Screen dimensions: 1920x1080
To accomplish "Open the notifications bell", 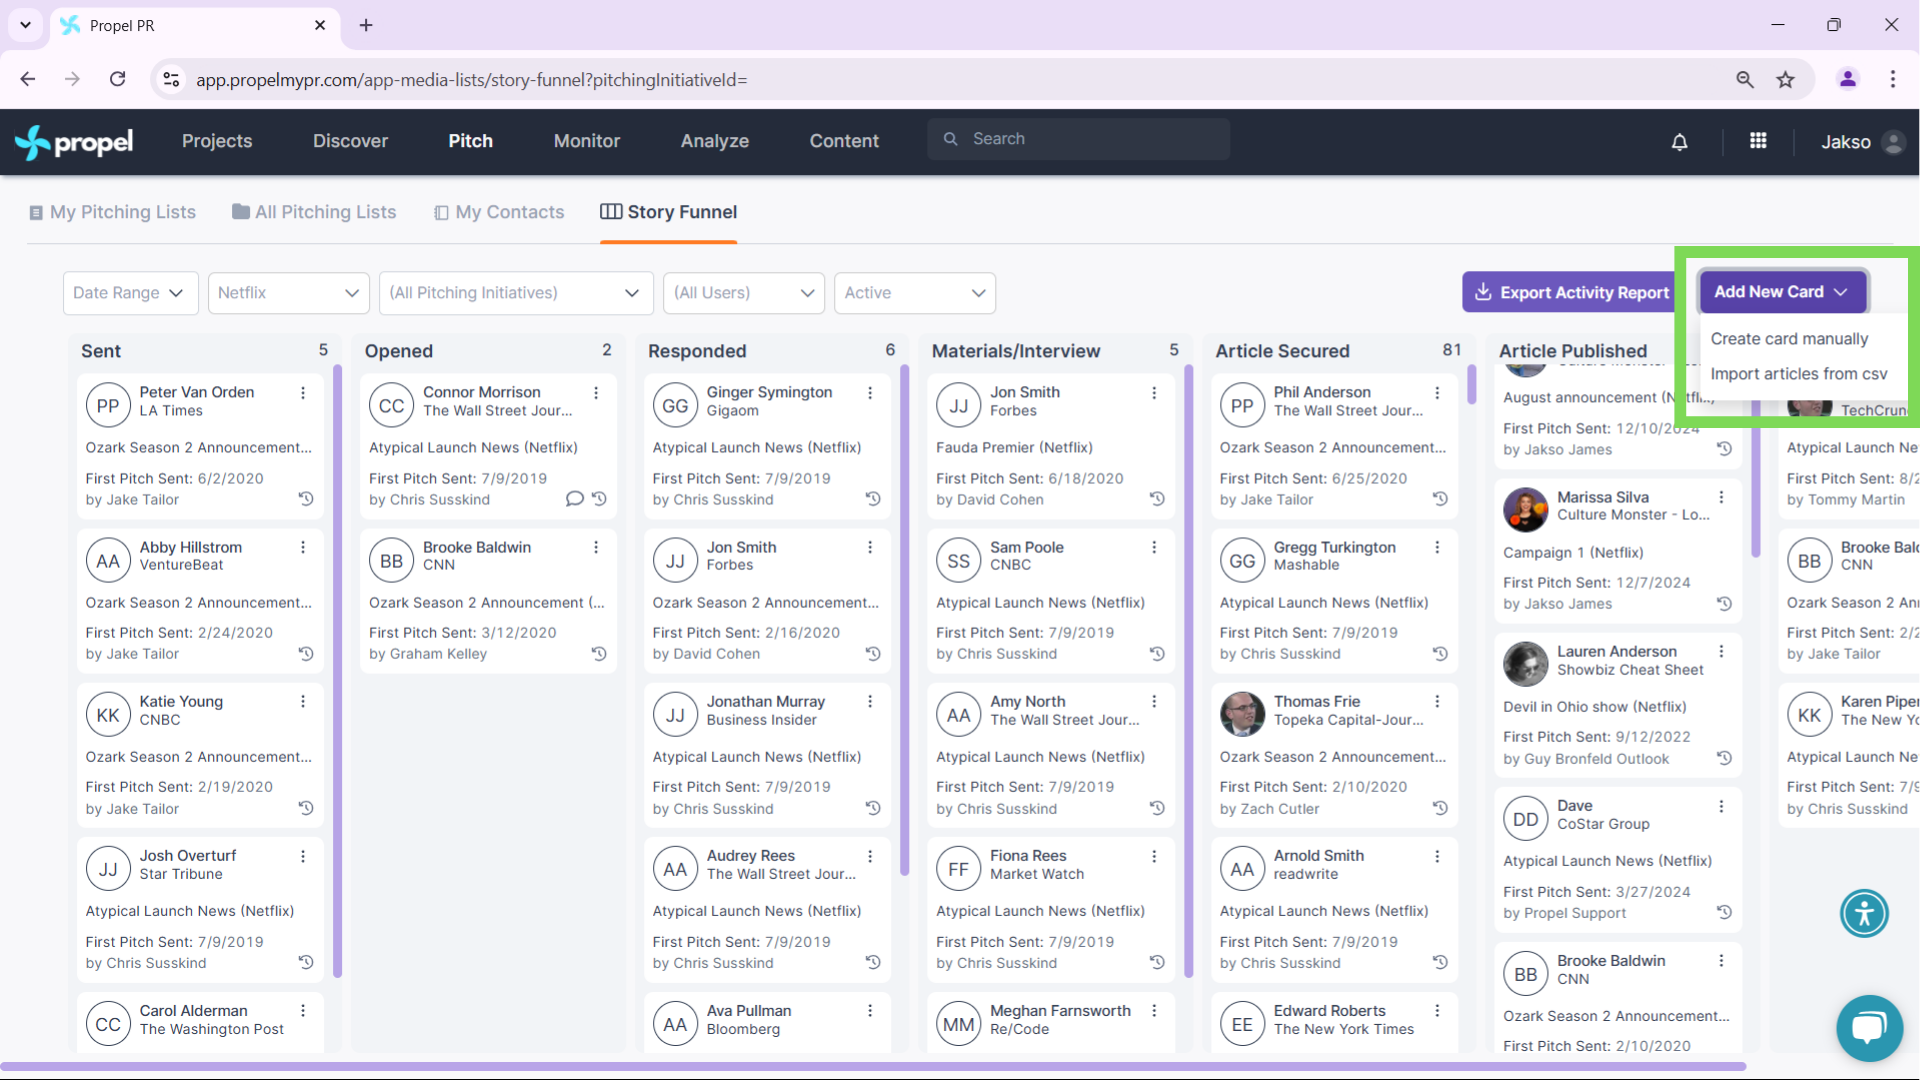I will [1679, 142].
